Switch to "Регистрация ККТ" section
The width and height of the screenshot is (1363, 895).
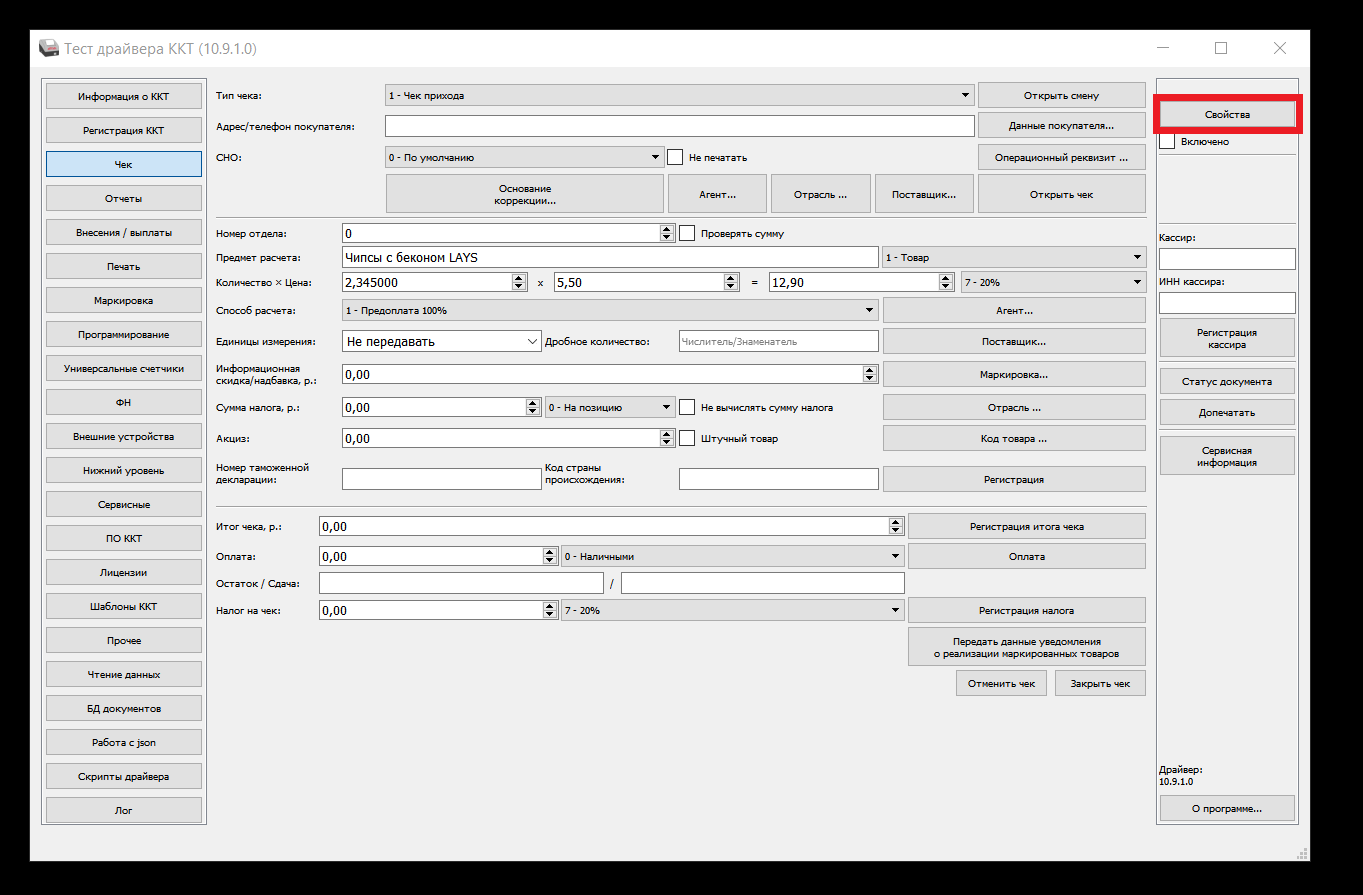point(124,131)
